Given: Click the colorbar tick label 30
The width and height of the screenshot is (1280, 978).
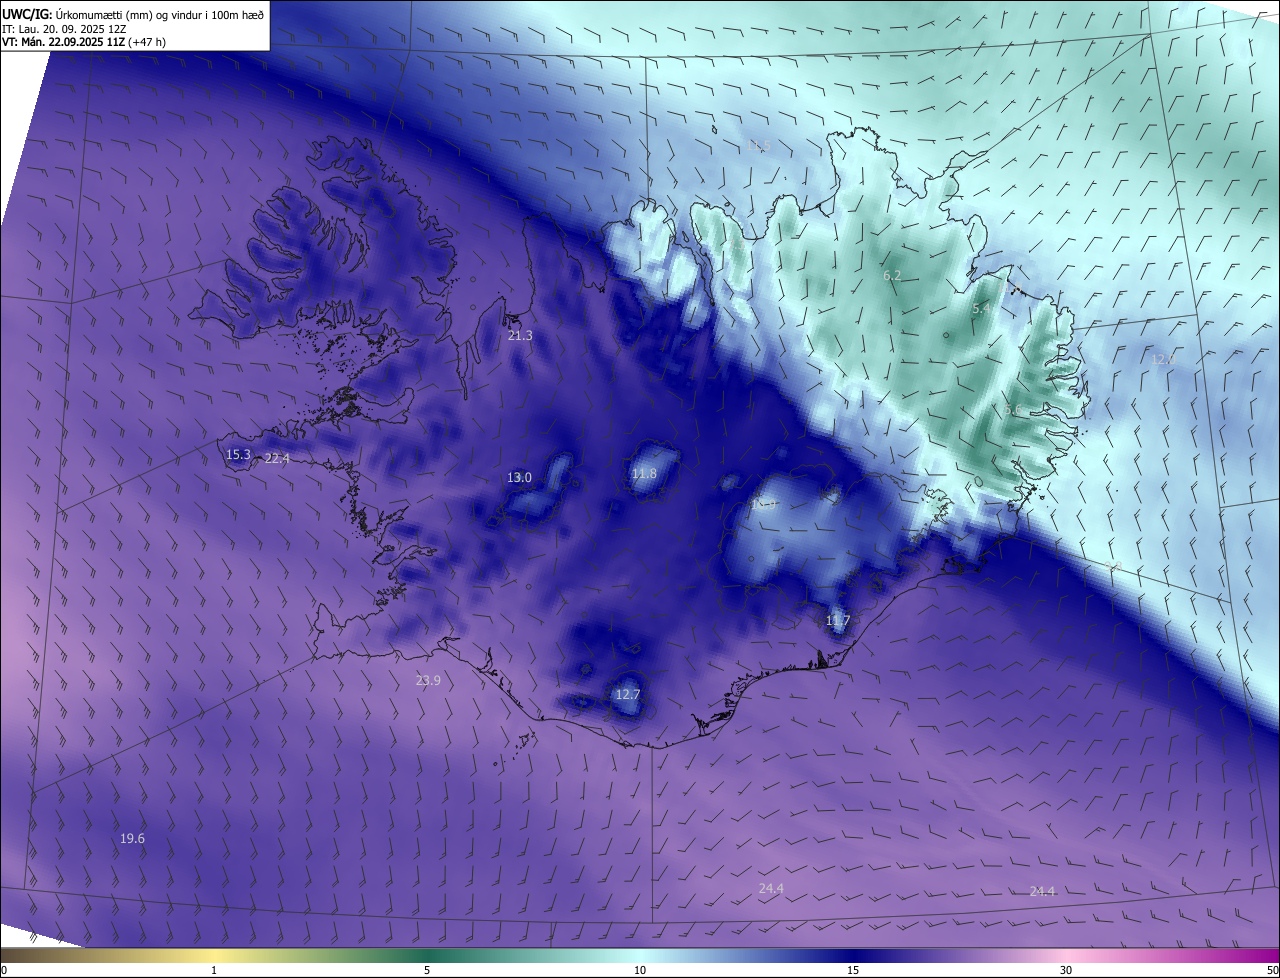Looking at the screenshot, I should click(x=1066, y=970).
